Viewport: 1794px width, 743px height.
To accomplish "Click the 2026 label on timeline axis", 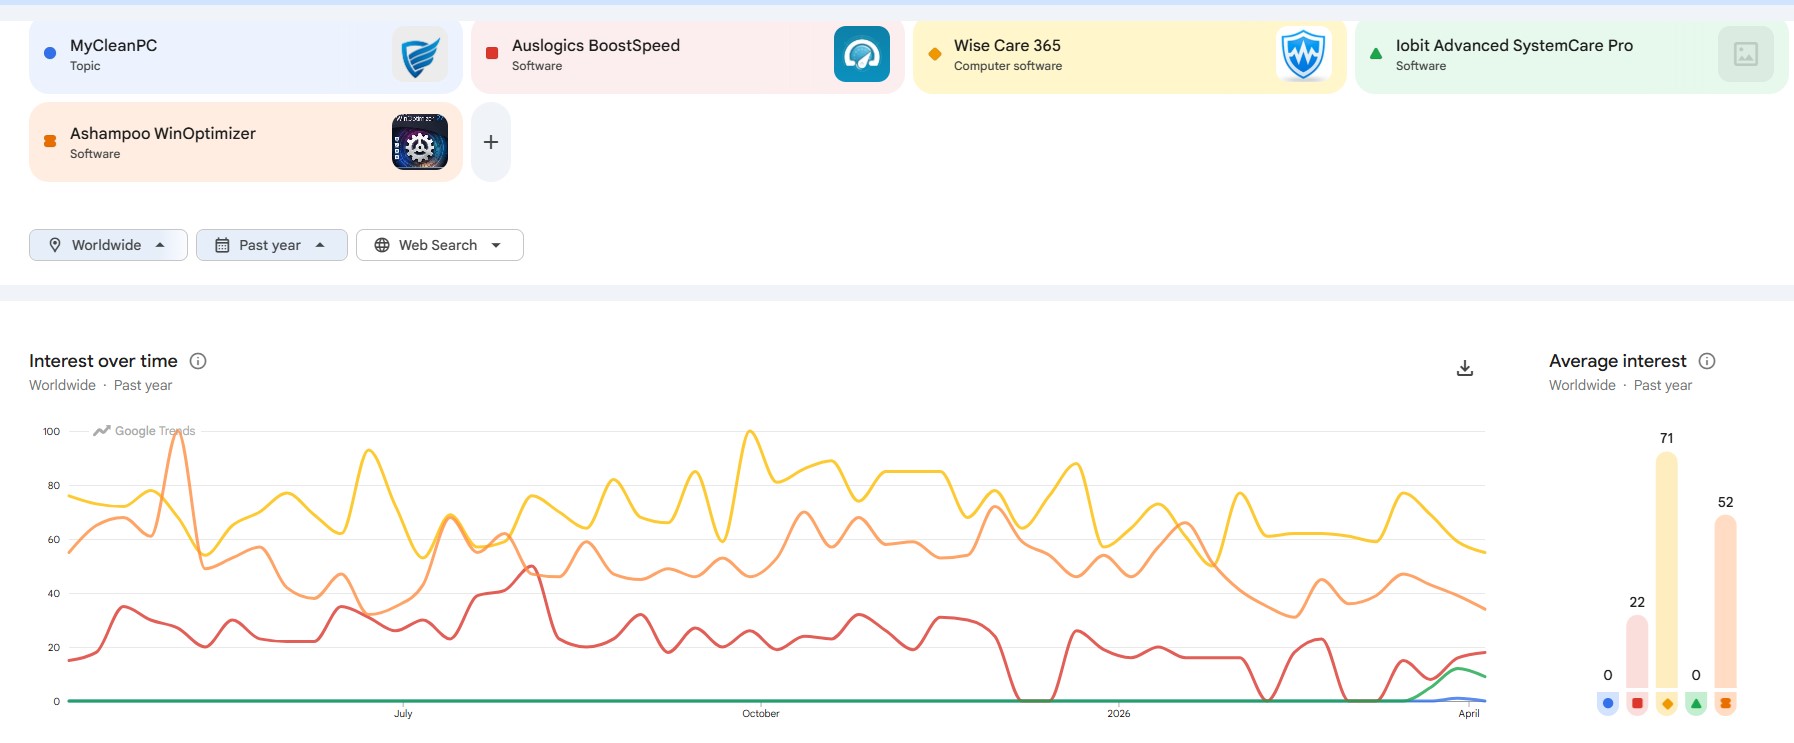I will 1119,713.
